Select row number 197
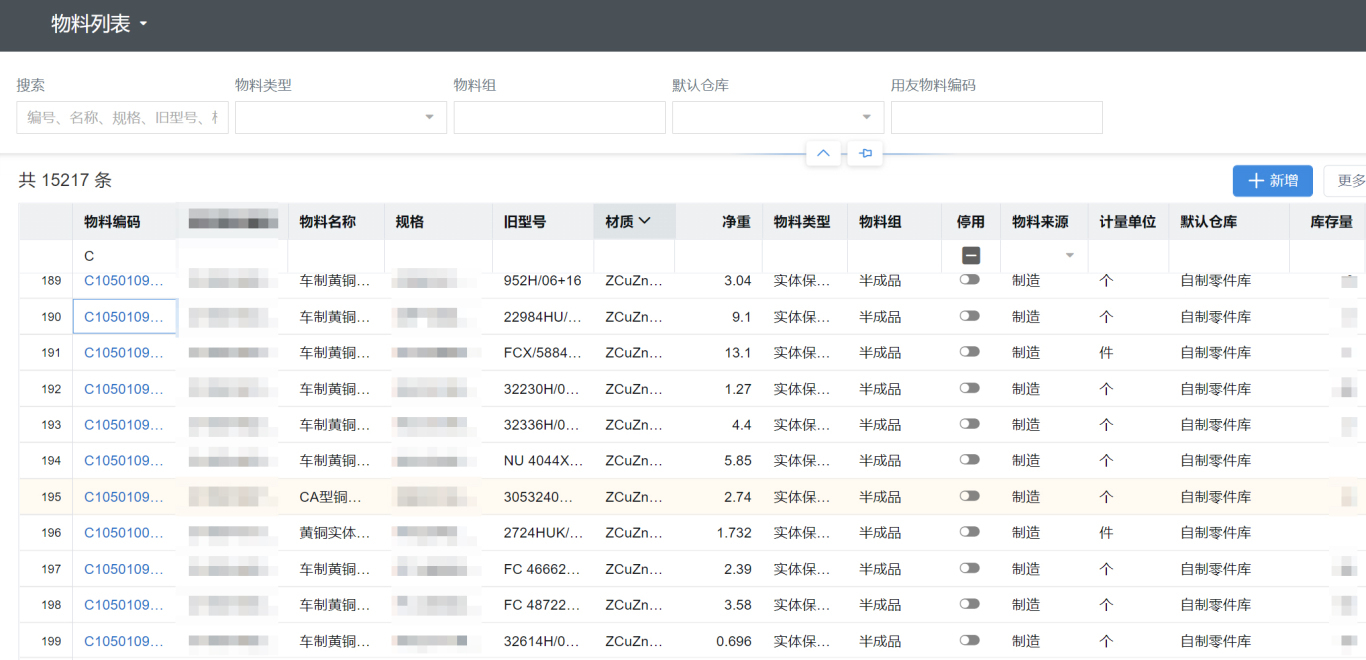 click(x=51, y=569)
